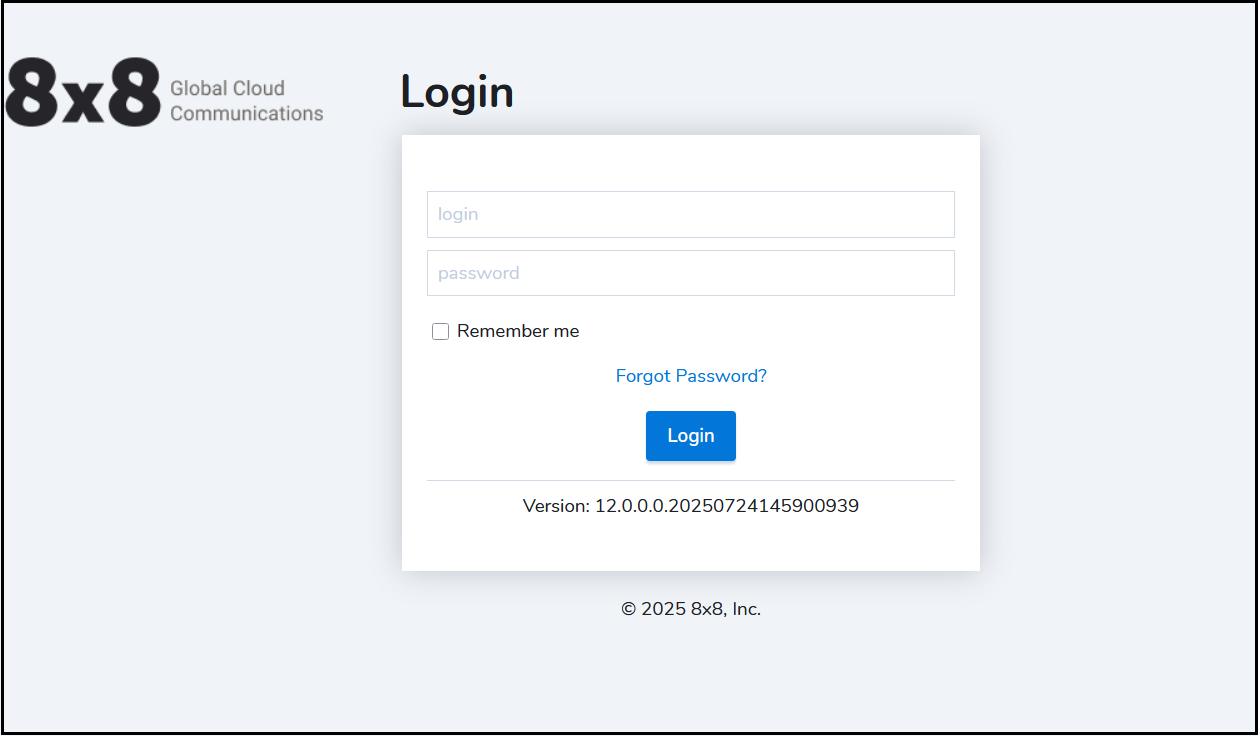Viewport: 1258px width, 736px height.
Task: Click the copyright © symbol in the footer
Action: [x=629, y=609]
